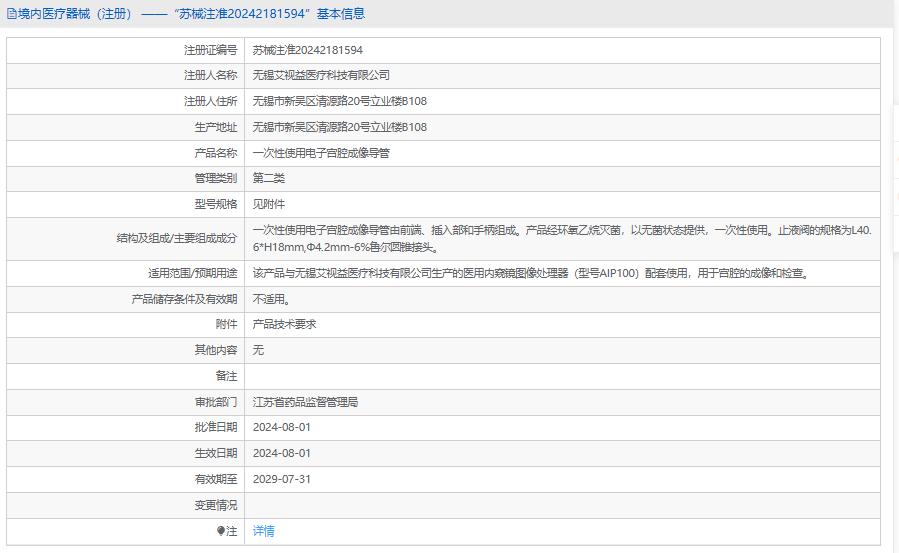Click the 第二类 management category value
899x553 pixels.
(268, 178)
